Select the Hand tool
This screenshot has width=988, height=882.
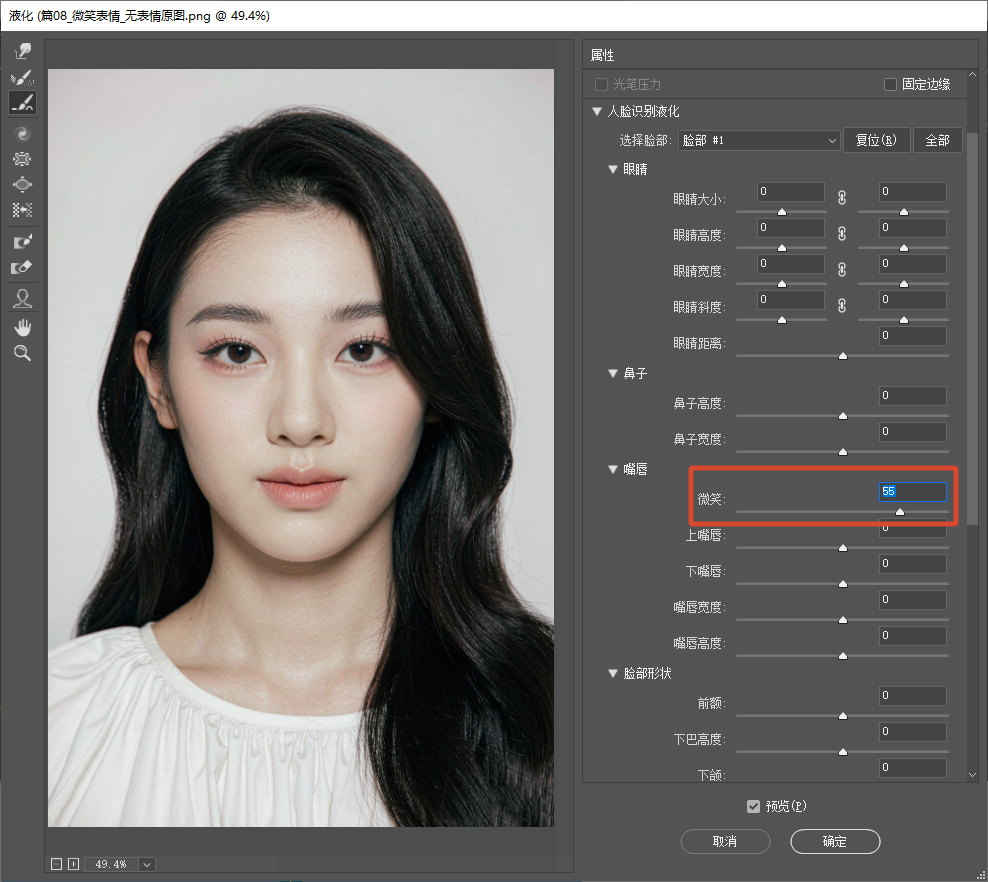pos(23,328)
